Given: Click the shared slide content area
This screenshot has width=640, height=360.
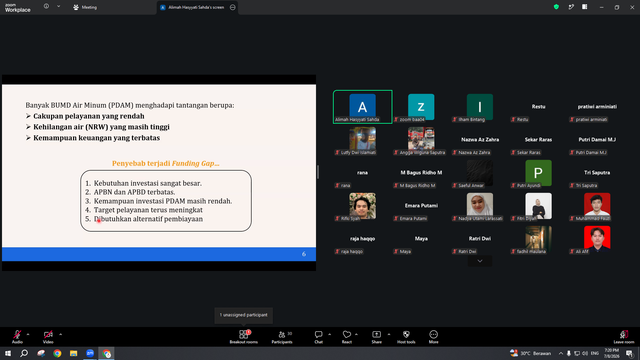Looking at the screenshot, I should 159,173.
